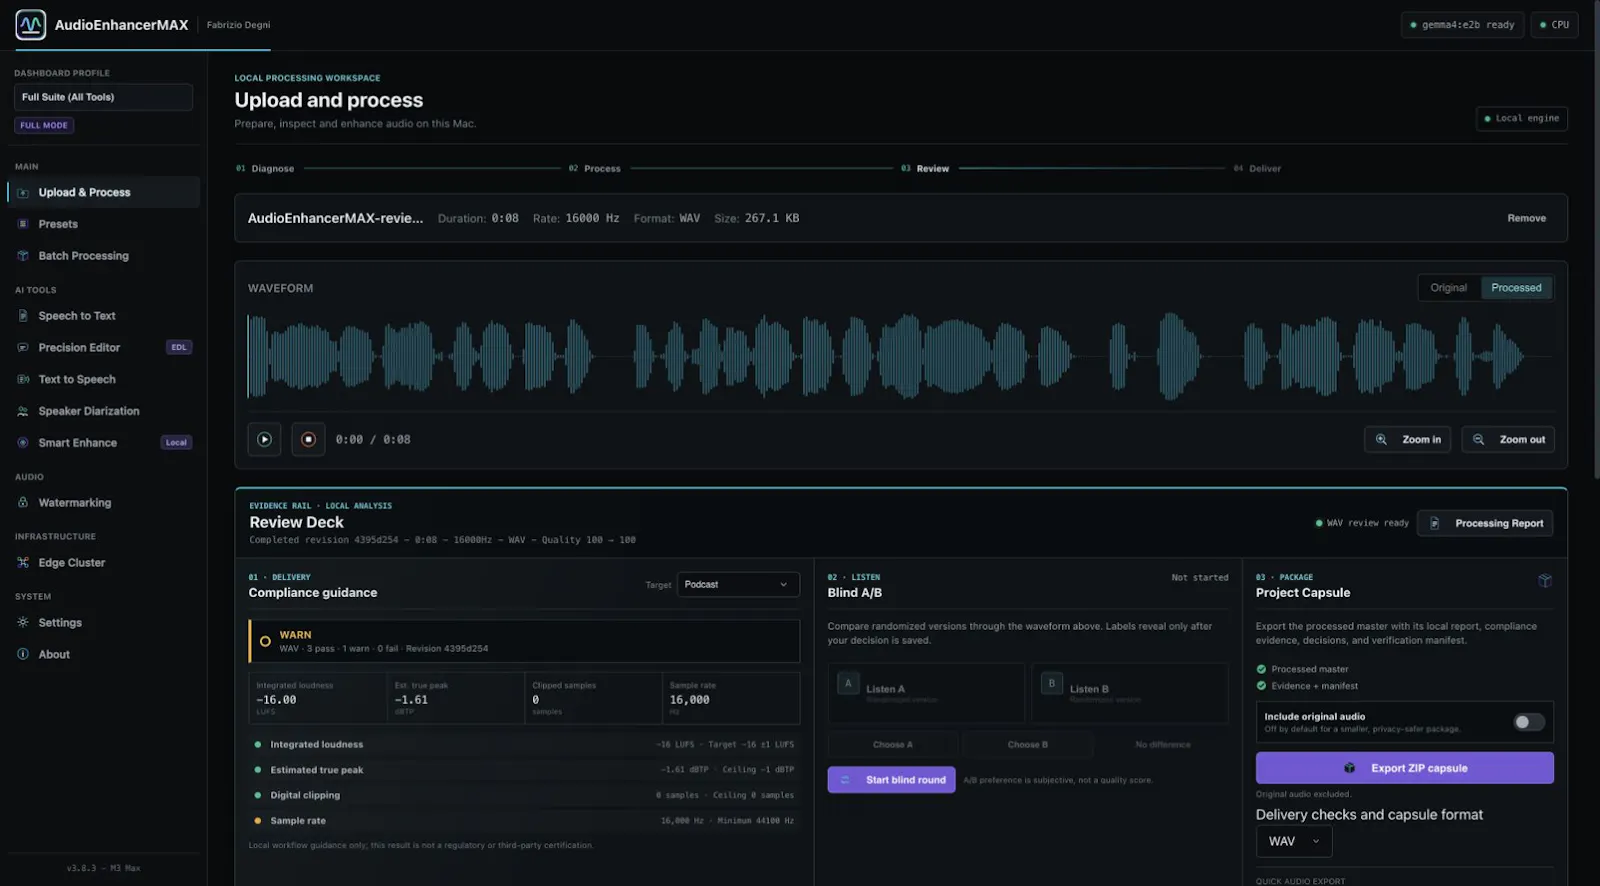Open the Processing Report
This screenshot has width=1600, height=886.
click(x=1485, y=523)
